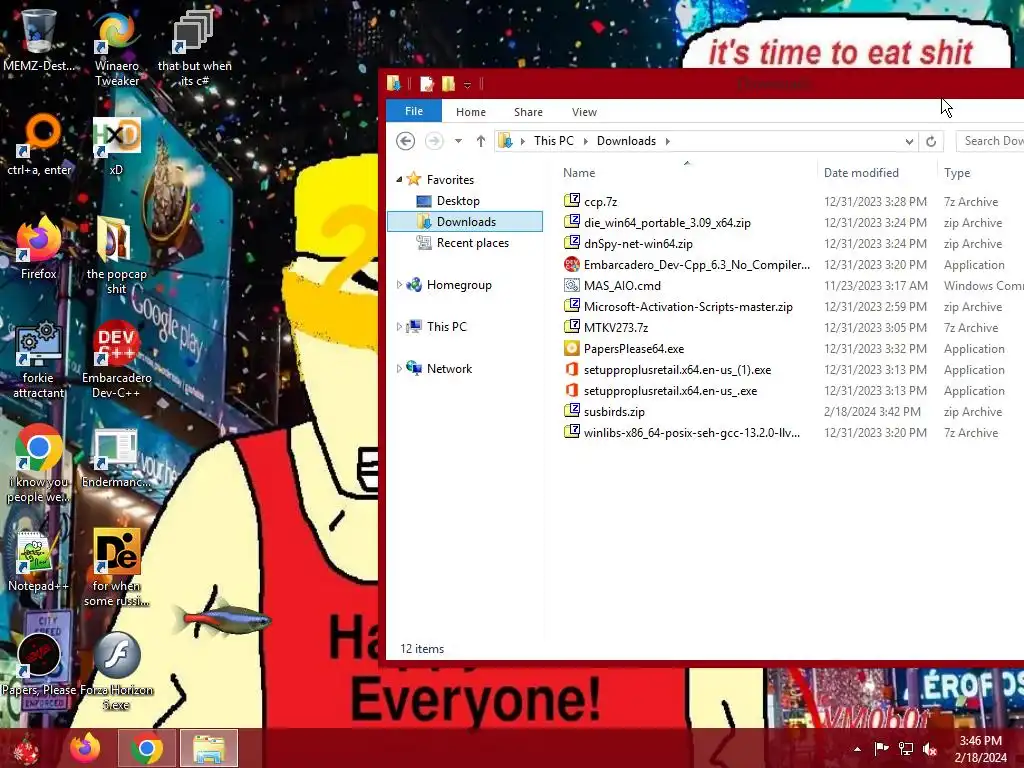The image size is (1024, 768).
Task: Open network icon in system tray
Action: (906, 749)
